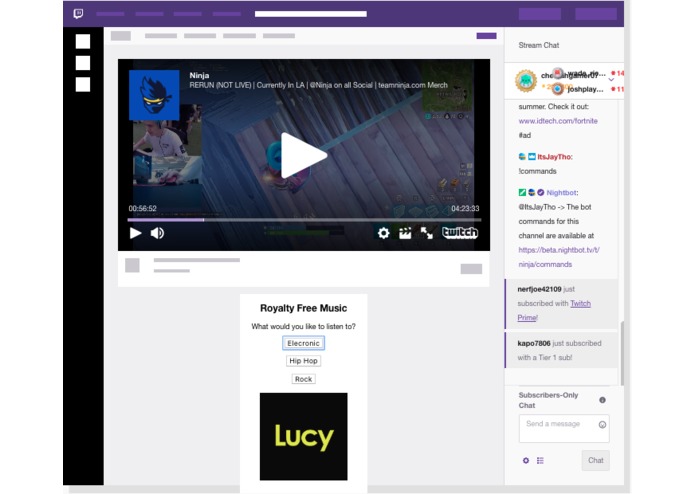Click the elapsed time 00:56:52

142,208
